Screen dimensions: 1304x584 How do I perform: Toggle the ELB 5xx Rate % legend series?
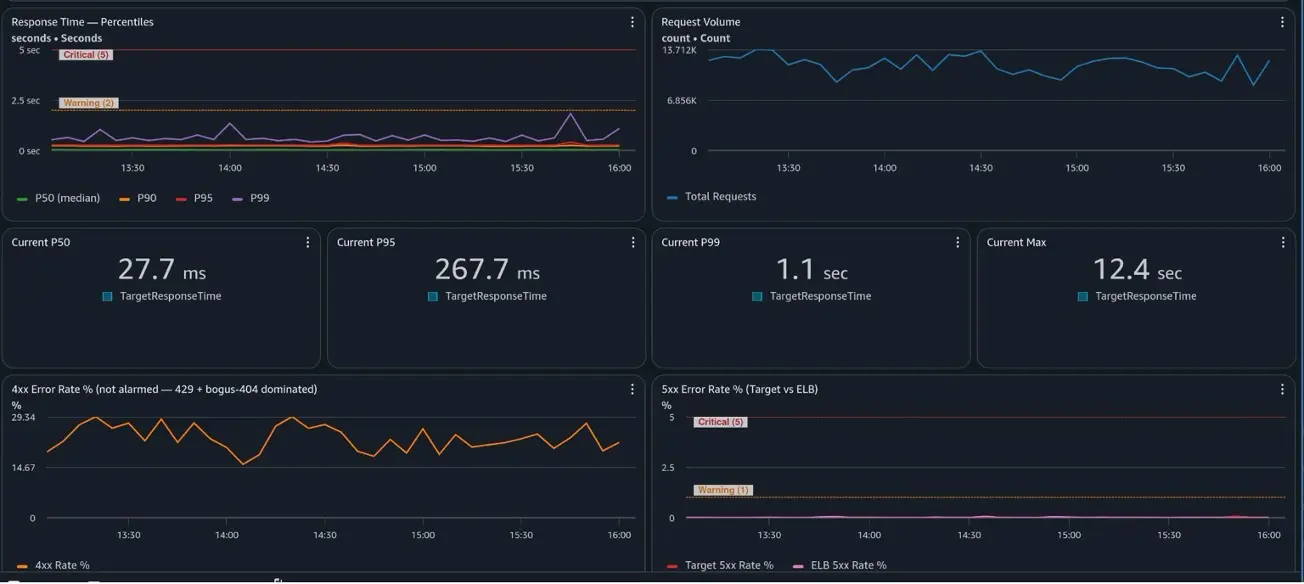point(840,566)
